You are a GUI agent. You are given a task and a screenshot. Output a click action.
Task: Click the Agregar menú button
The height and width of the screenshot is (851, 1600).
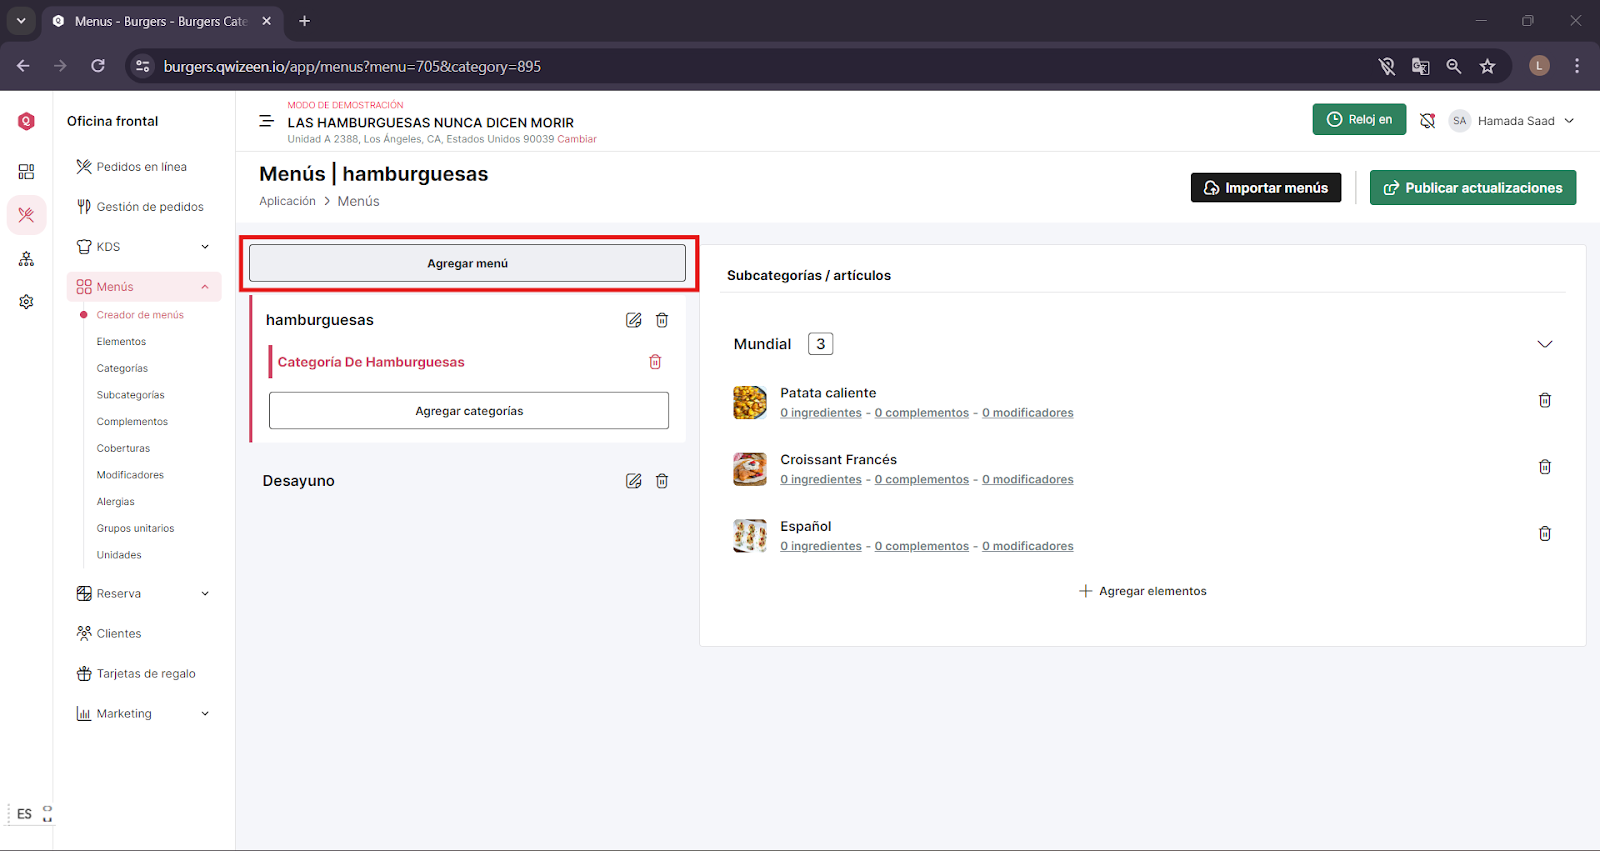(x=467, y=263)
